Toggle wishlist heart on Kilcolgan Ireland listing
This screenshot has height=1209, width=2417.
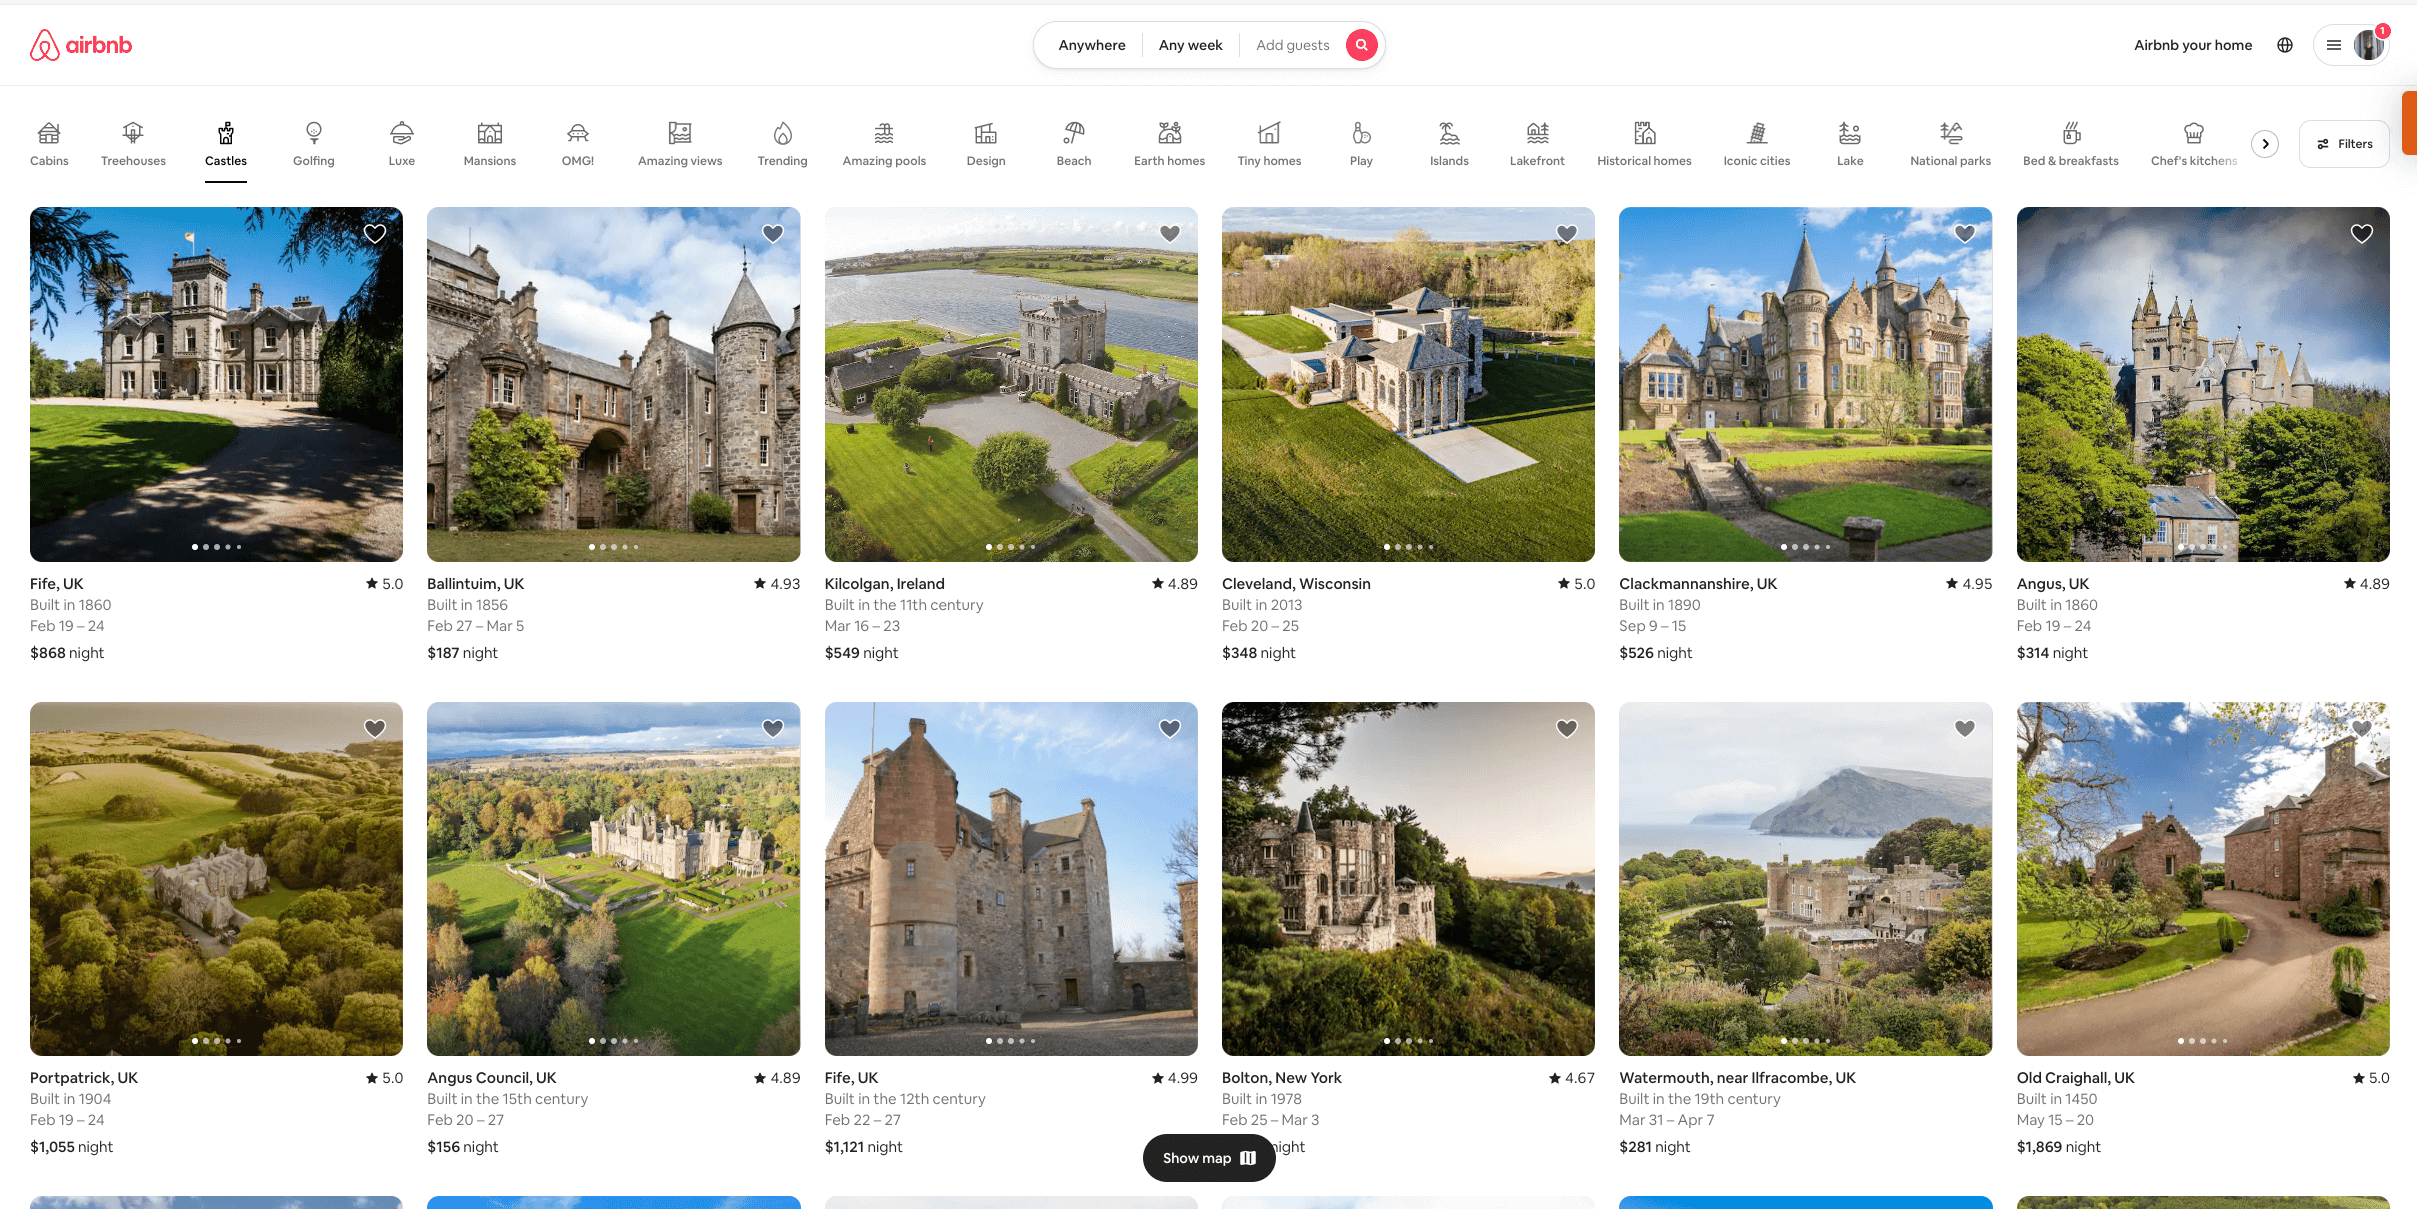1170,233
